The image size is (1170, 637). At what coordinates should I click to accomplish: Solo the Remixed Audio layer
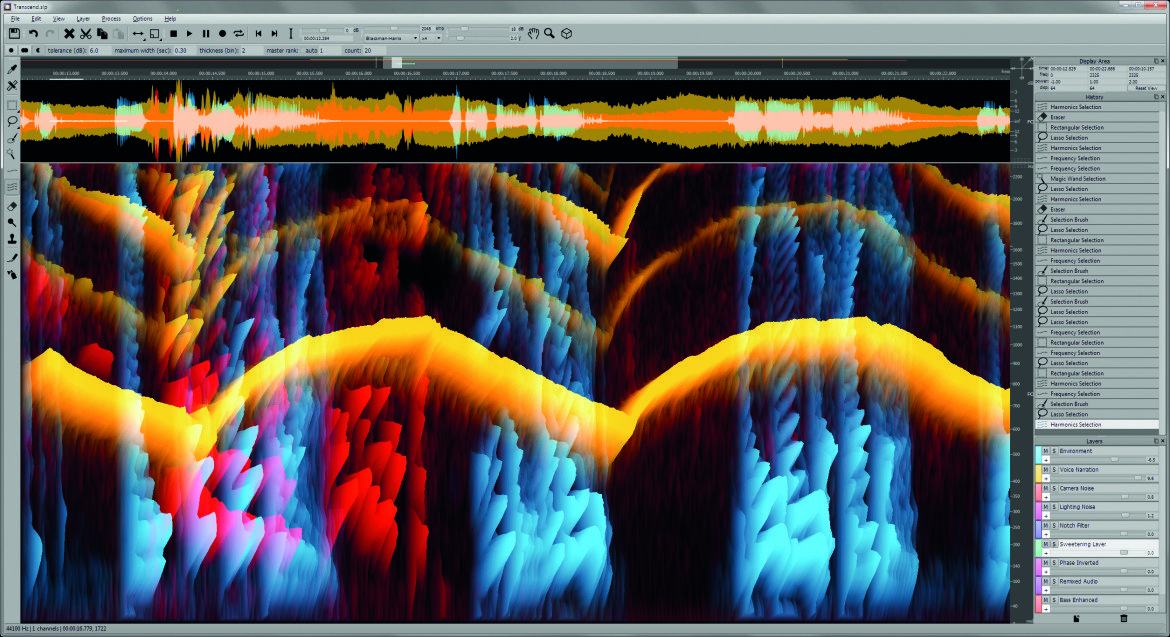tap(1054, 582)
